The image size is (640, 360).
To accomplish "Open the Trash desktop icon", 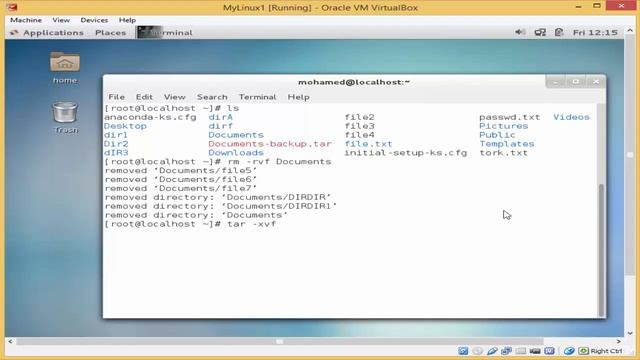I will coord(65,118).
